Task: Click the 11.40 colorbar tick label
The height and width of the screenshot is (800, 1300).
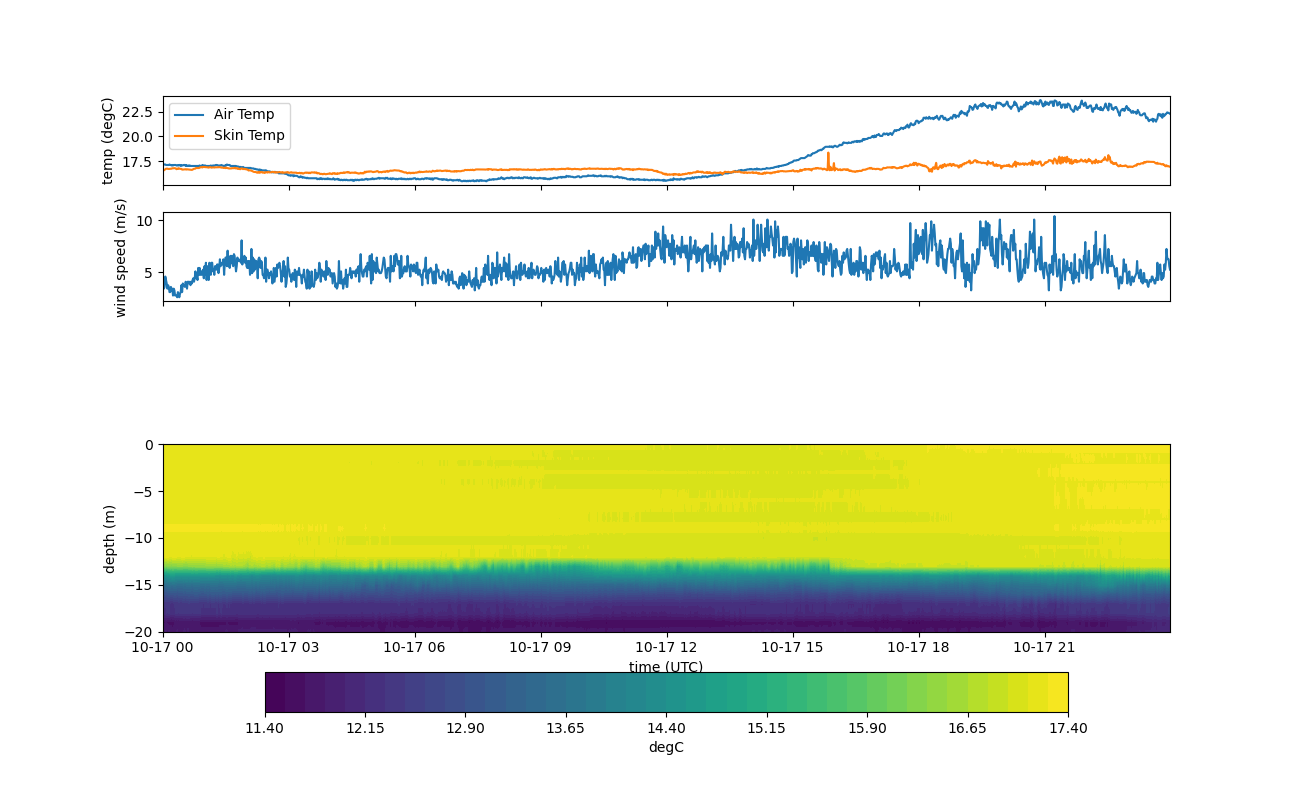Action: pos(265,728)
